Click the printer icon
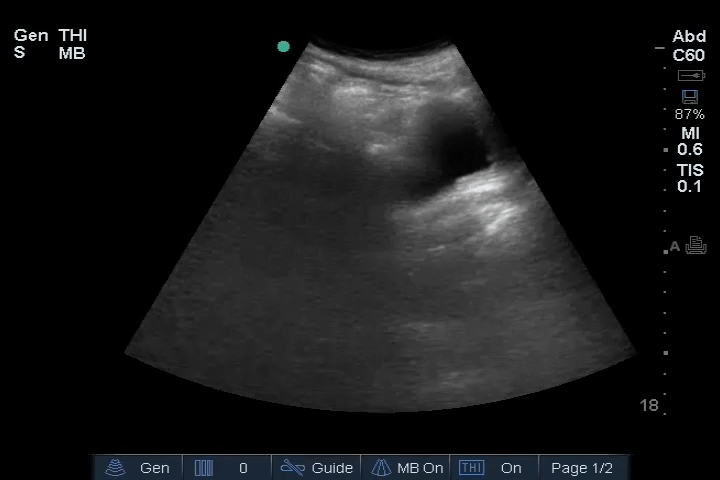Screen dimensions: 720x480 point(696,246)
